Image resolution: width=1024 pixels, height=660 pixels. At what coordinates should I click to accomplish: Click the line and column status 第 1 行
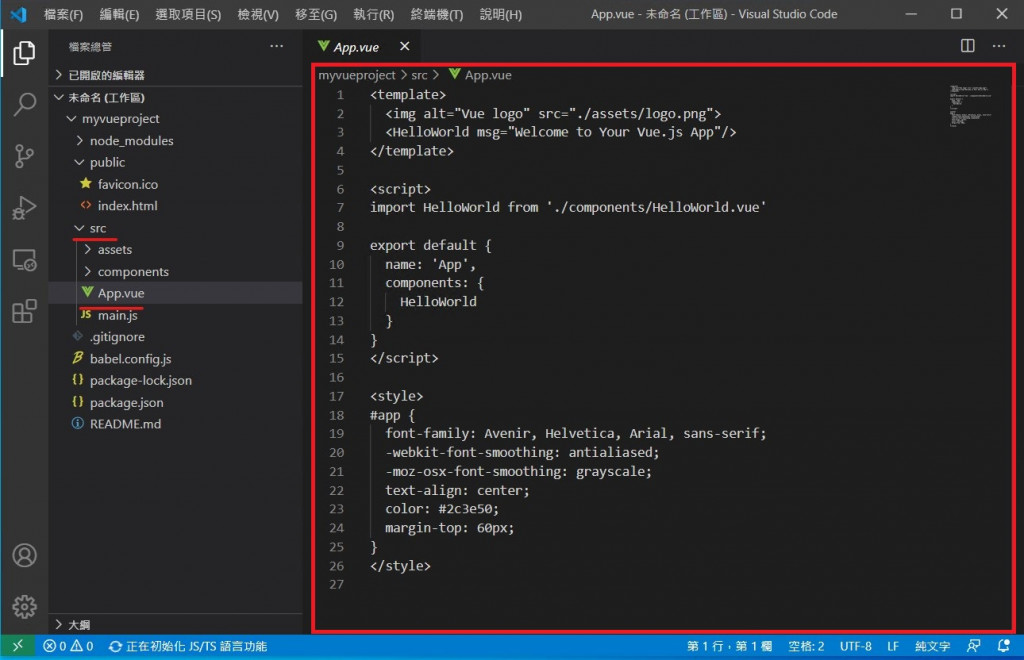click(x=729, y=646)
